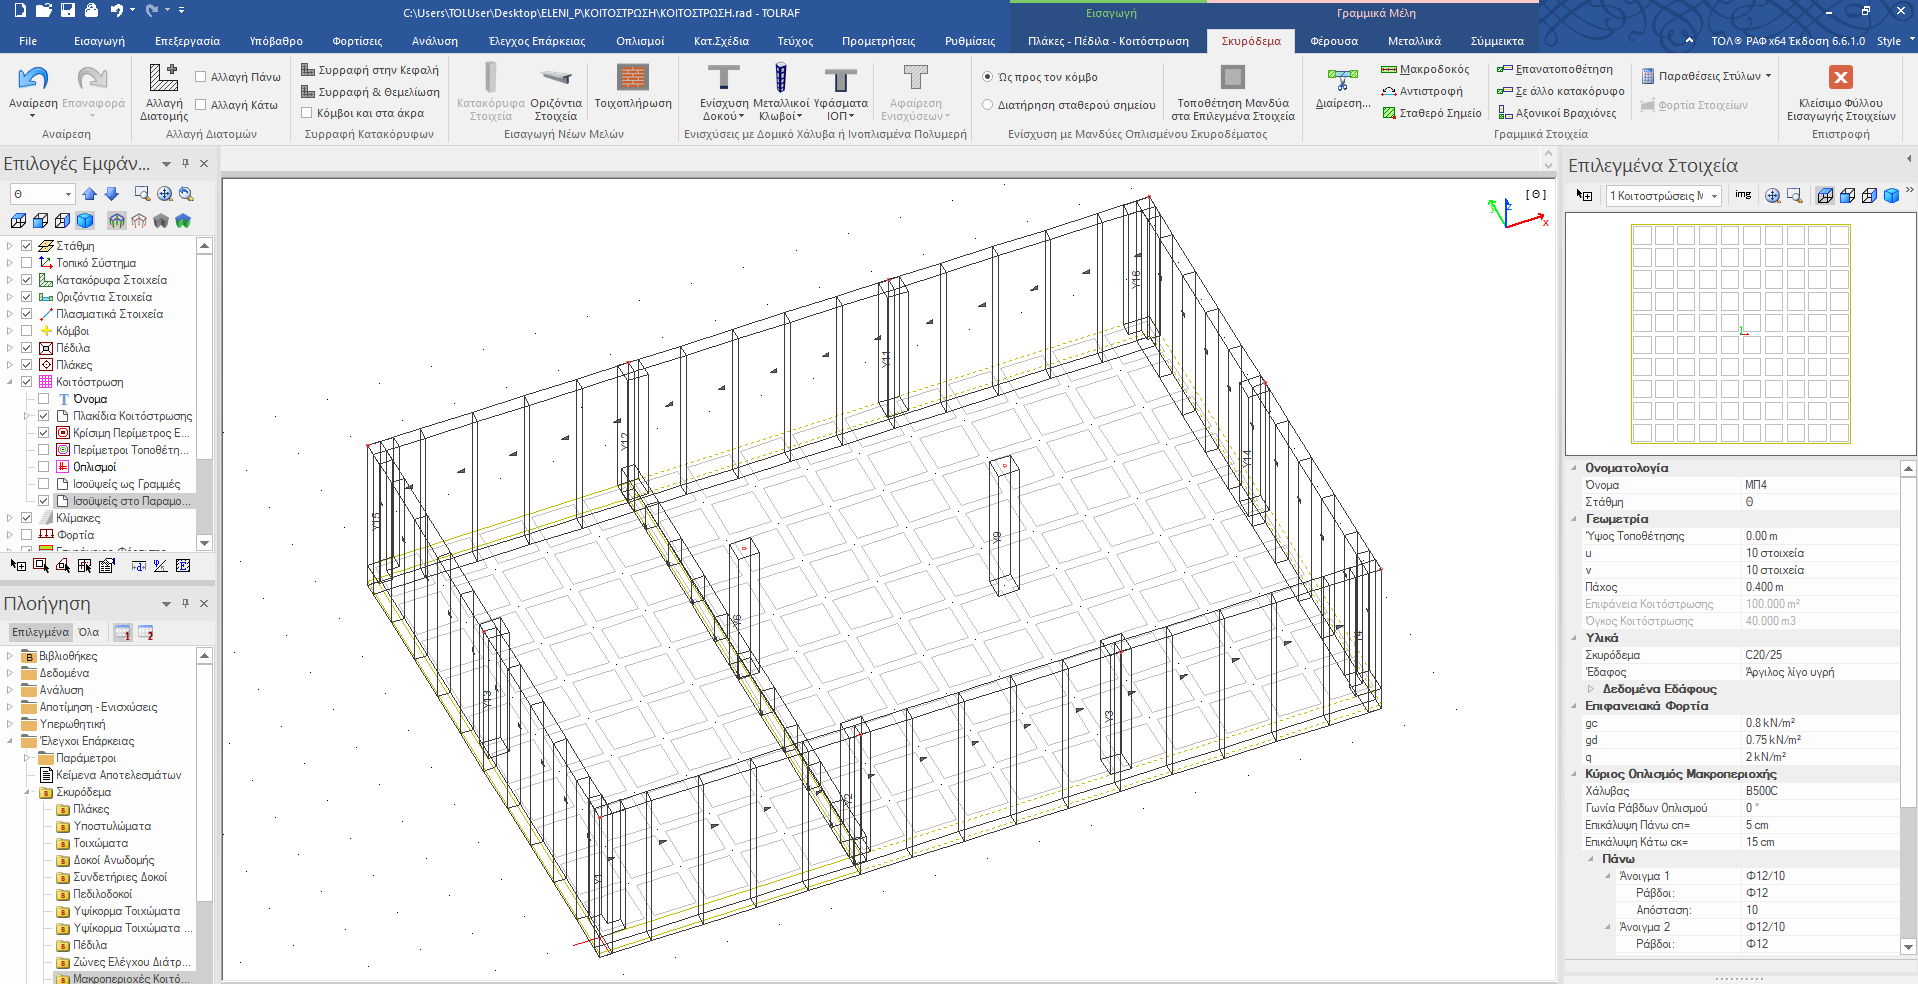Click the Αλλαγή Διατομής icon
This screenshot has width=1918, height=984.
[164, 79]
